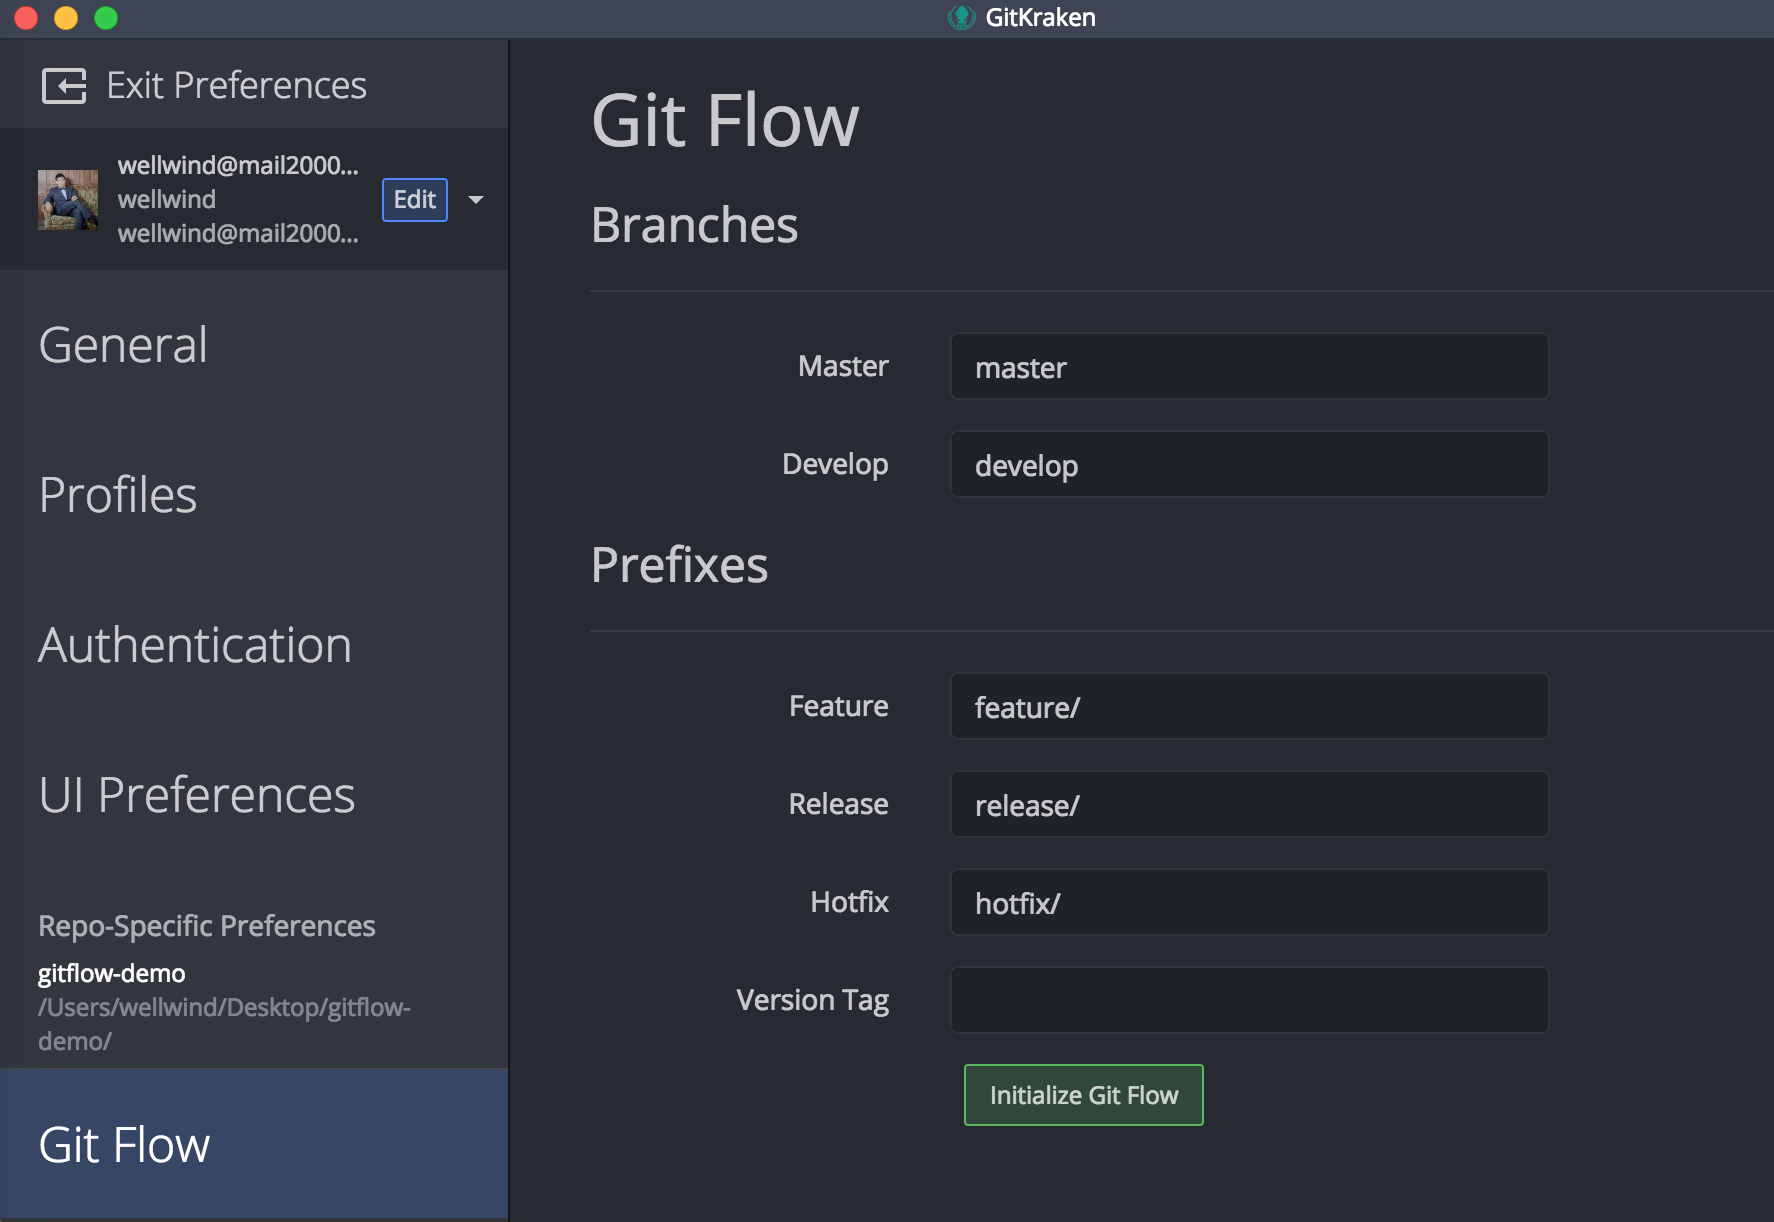Select the Release prefix text box
Screen dimensions: 1774x1222
pyautogui.click(x=1249, y=805)
